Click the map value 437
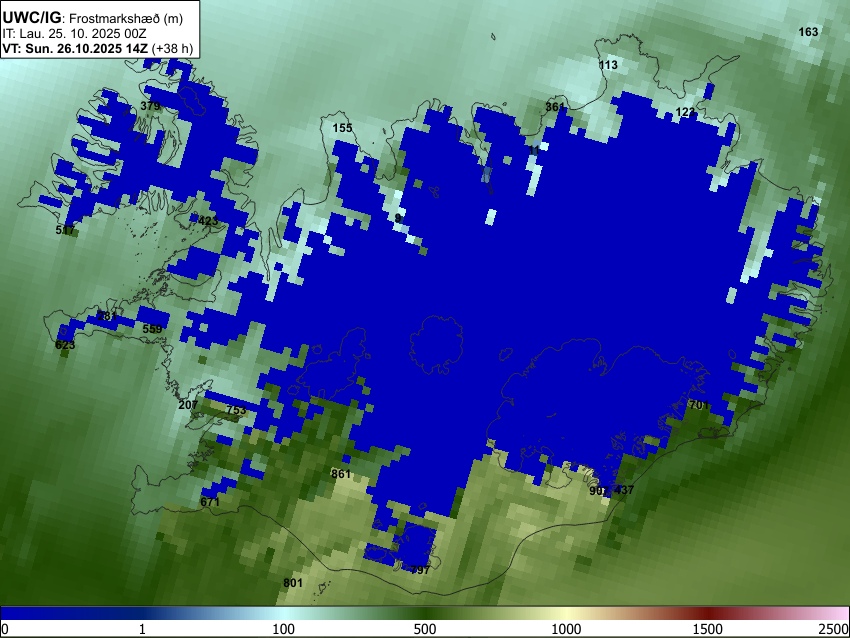850x638 pixels. tap(624, 490)
